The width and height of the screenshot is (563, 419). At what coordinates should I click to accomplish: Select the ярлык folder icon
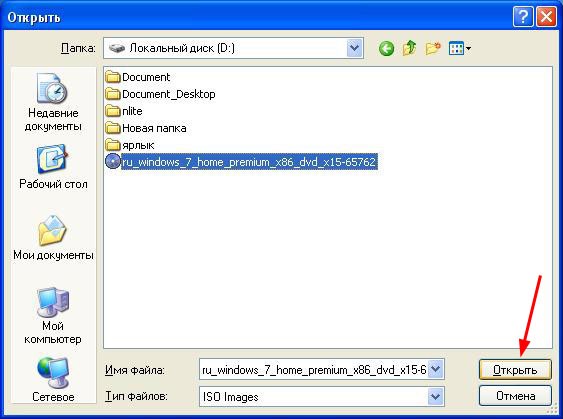tap(113, 145)
